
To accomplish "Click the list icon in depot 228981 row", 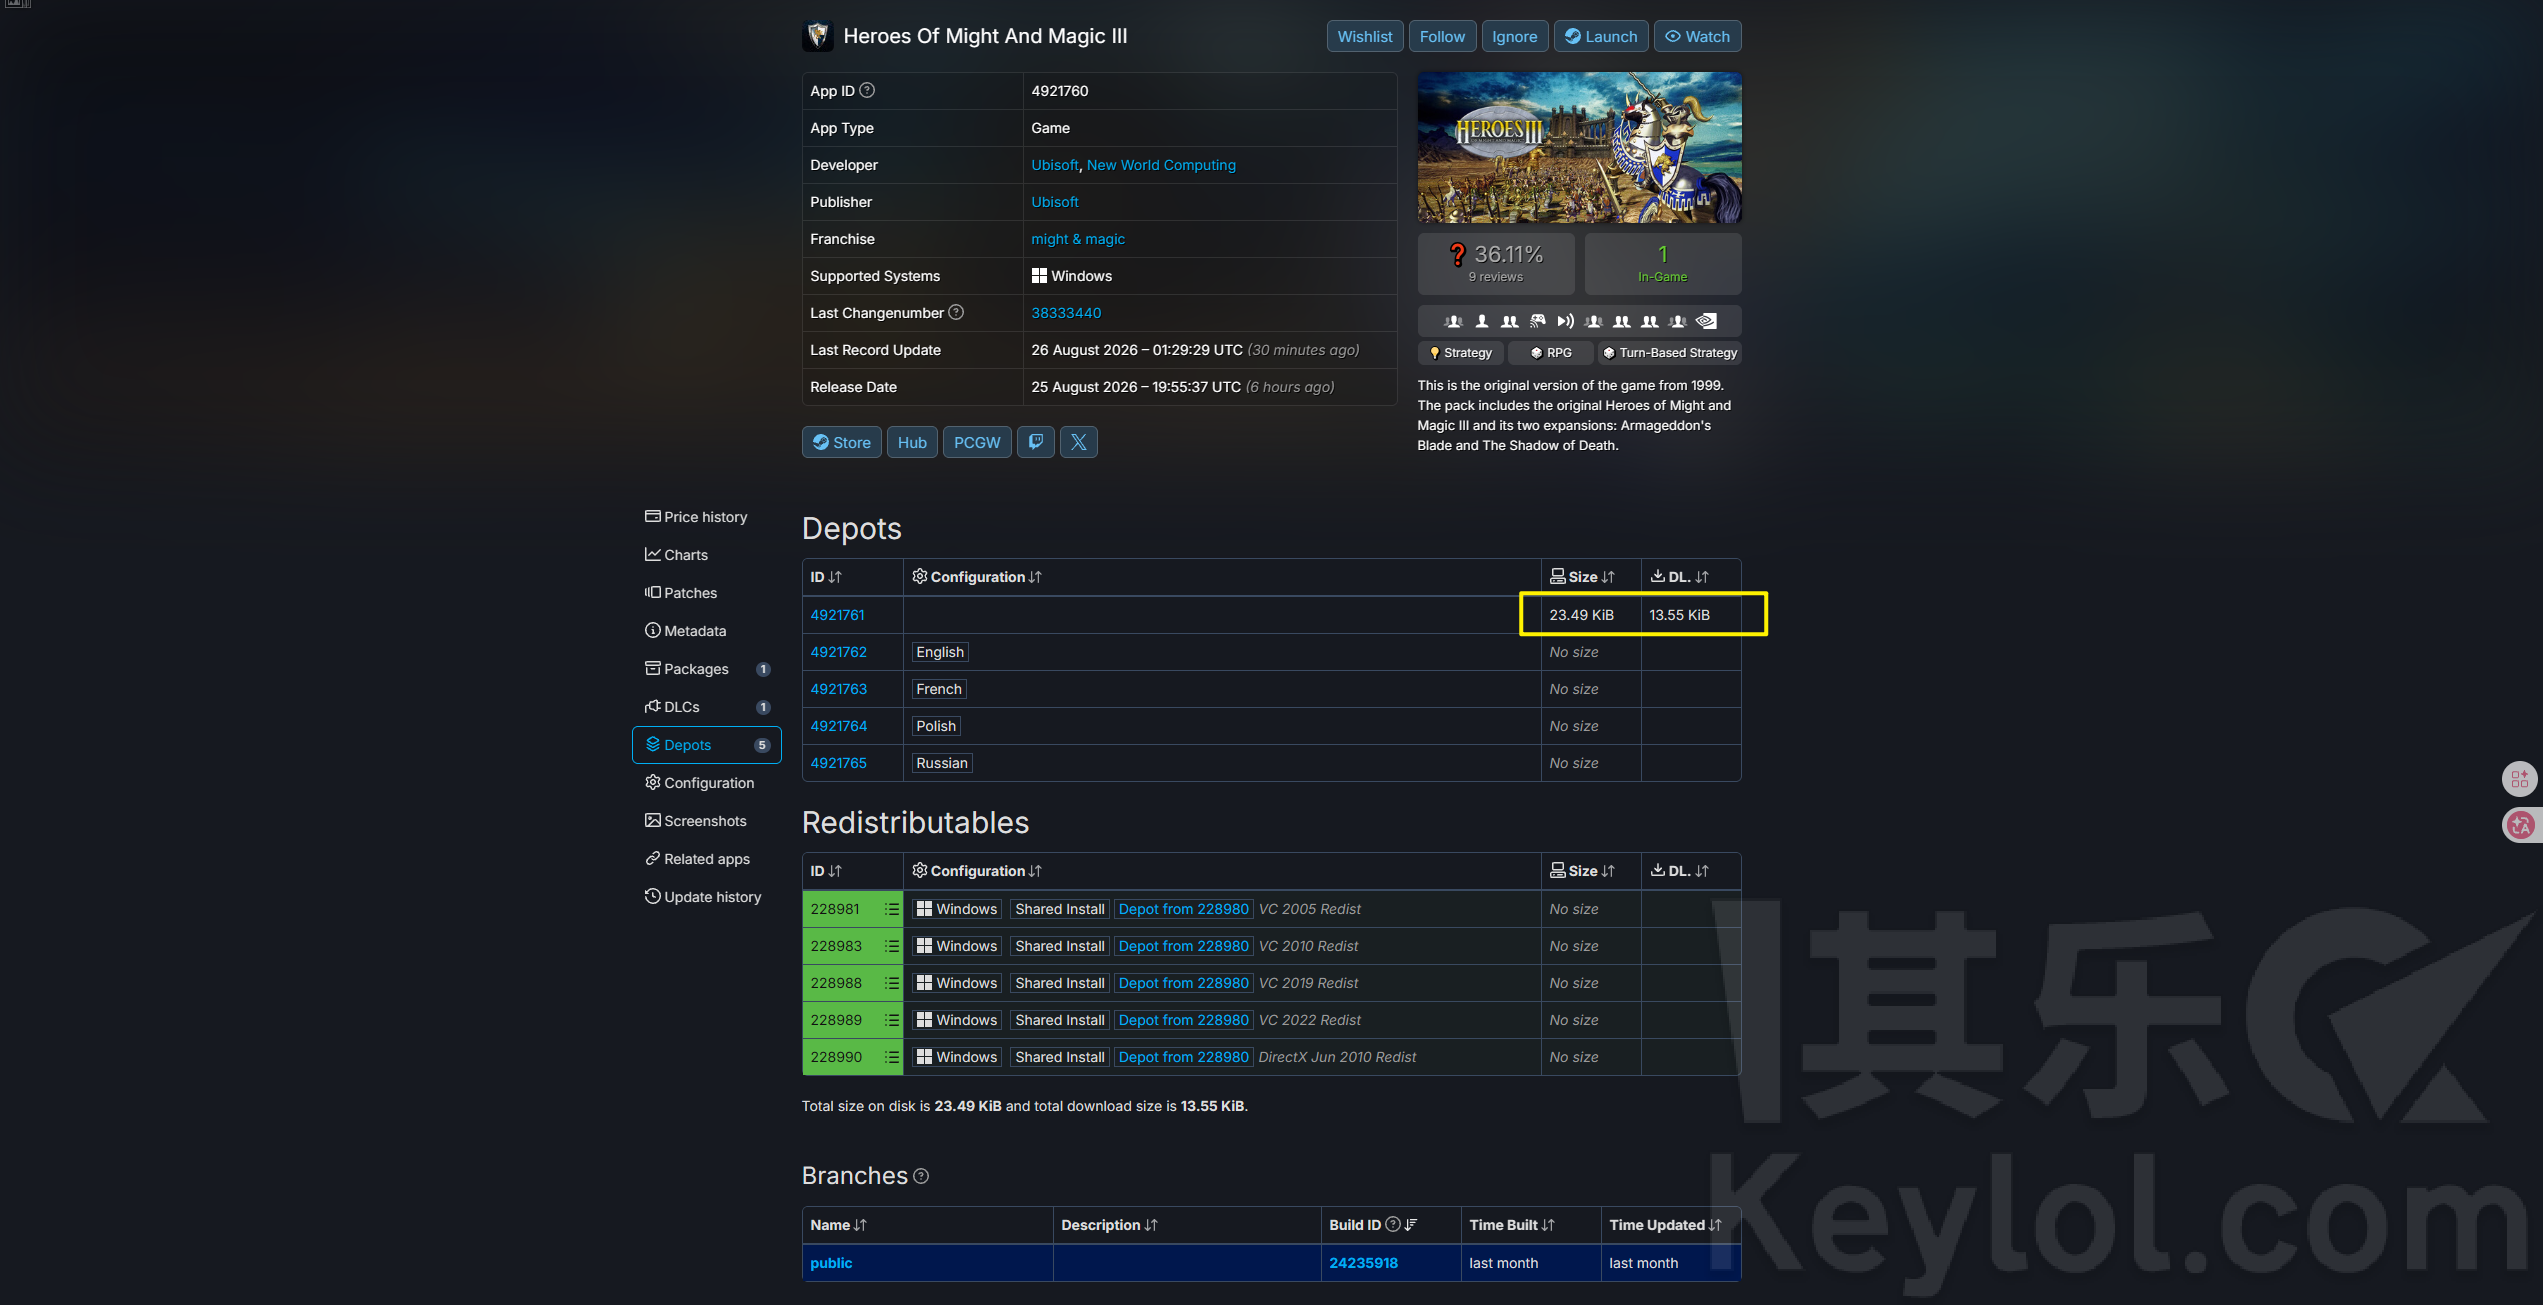I will pyautogui.click(x=892, y=909).
